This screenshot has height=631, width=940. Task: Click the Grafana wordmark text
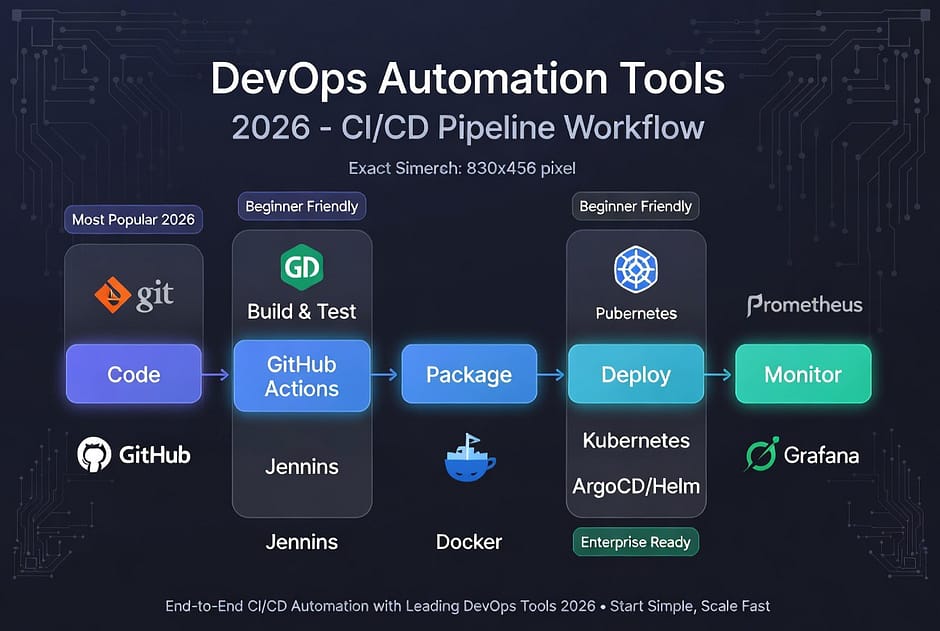pyautogui.click(x=821, y=455)
